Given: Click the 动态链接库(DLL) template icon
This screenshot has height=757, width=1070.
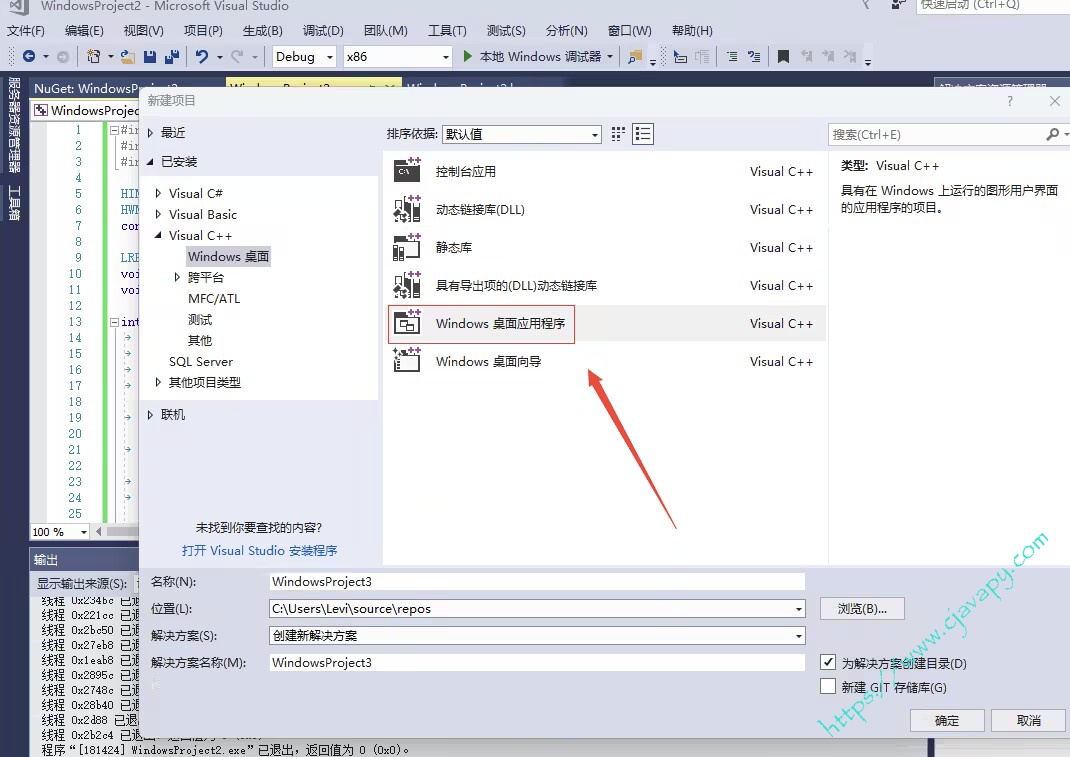Looking at the screenshot, I should pos(407,210).
